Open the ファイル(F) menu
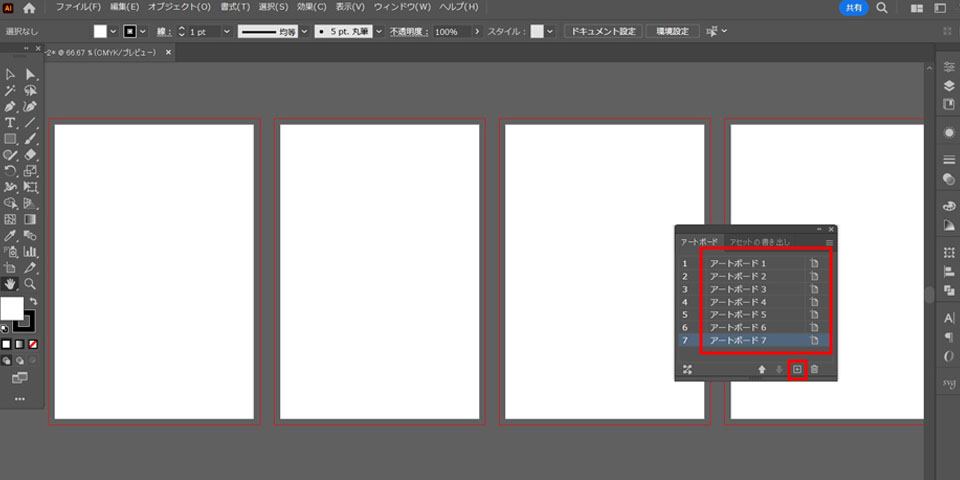This screenshot has height=480, width=960. pyautogui.click(x=78, y=8)
